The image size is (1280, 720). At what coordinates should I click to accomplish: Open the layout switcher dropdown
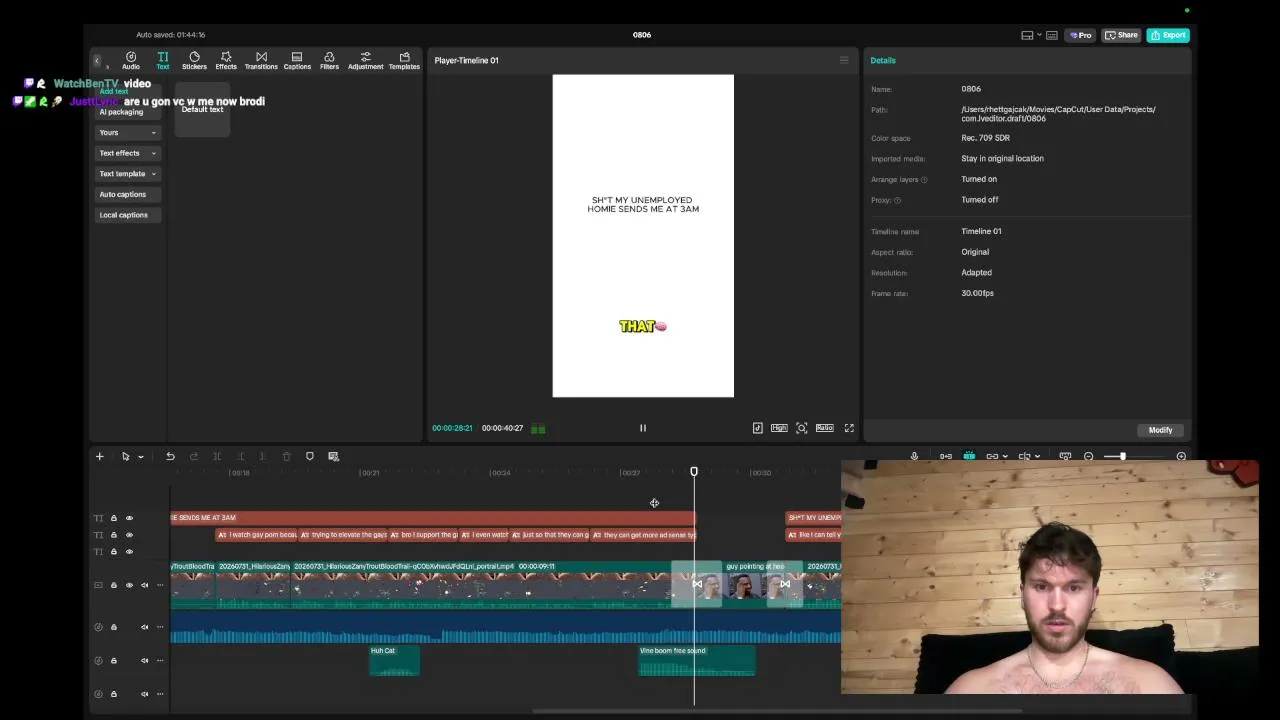click(x=1031, y=35)
